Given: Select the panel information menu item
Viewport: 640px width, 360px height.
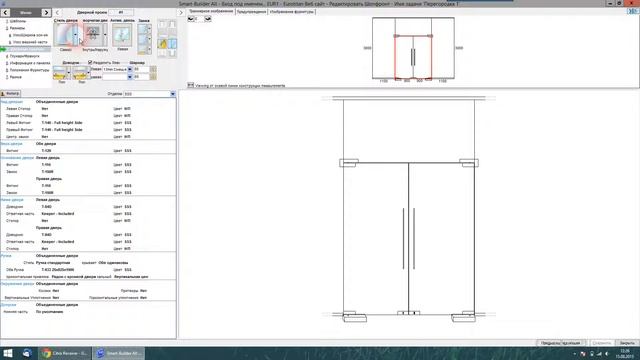Looking at the screenshot, I should coord(30,63).
